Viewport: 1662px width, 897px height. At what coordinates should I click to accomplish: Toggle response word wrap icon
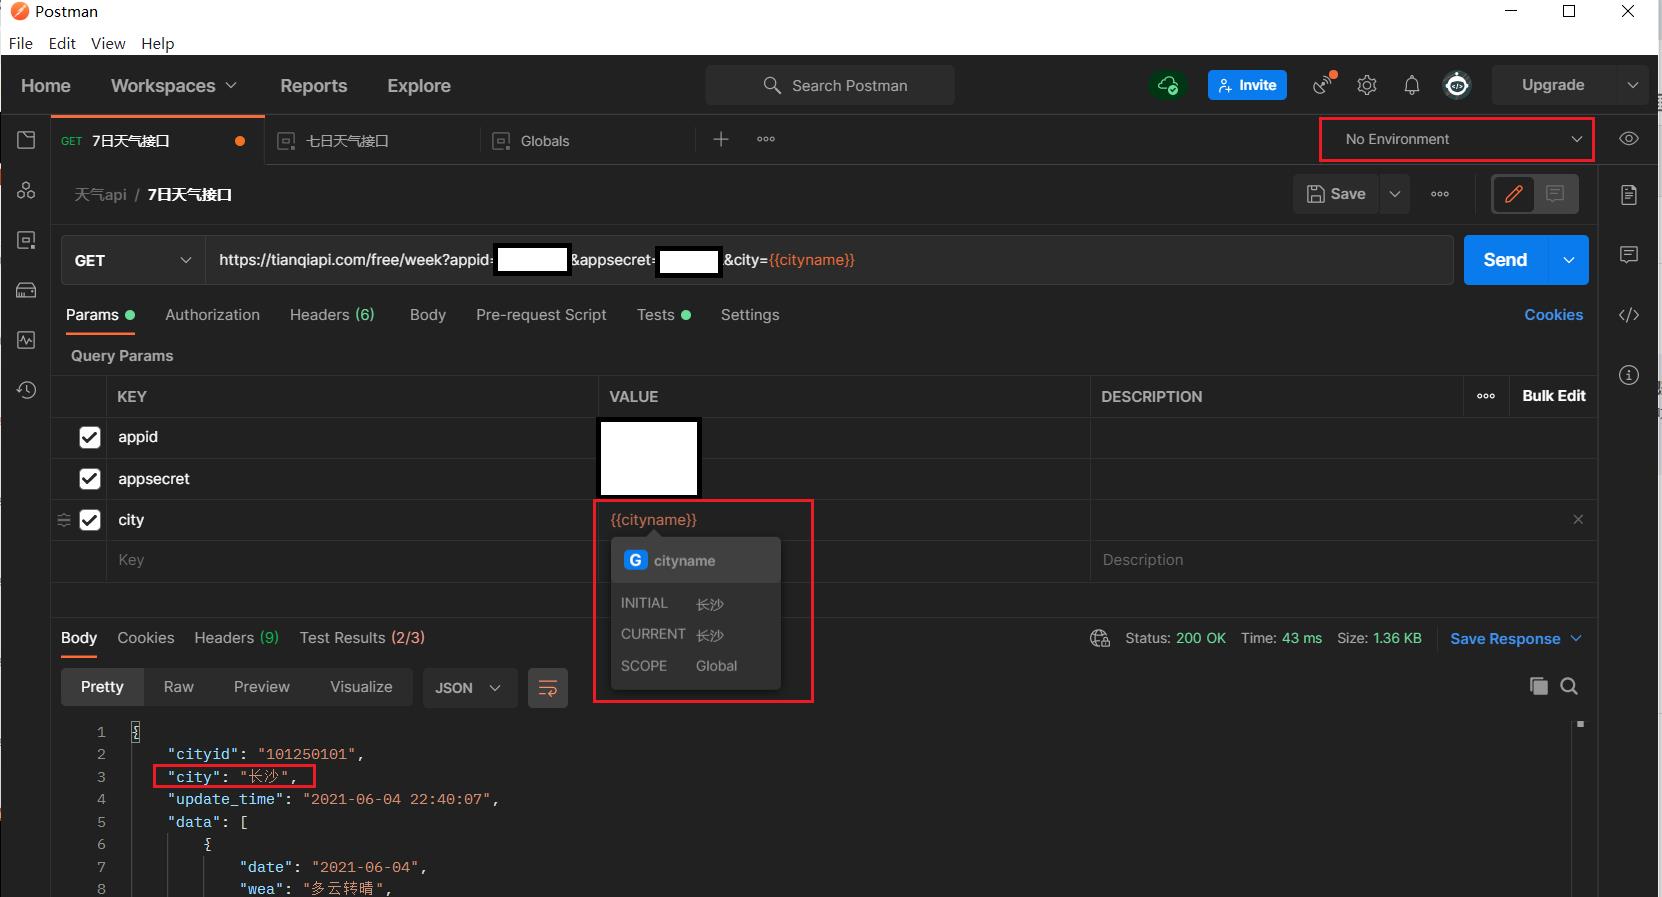pyautogui.click(x=548, y=688)
